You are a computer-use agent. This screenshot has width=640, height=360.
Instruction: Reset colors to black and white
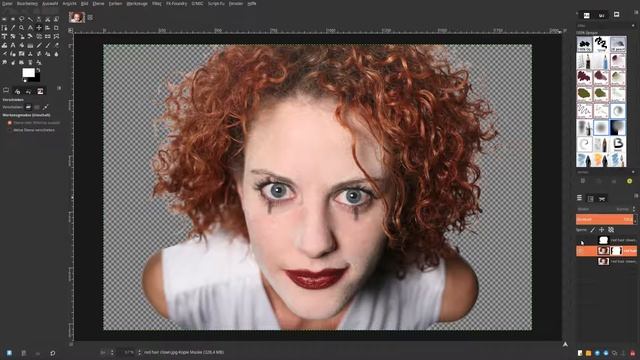tap(24, 81)
